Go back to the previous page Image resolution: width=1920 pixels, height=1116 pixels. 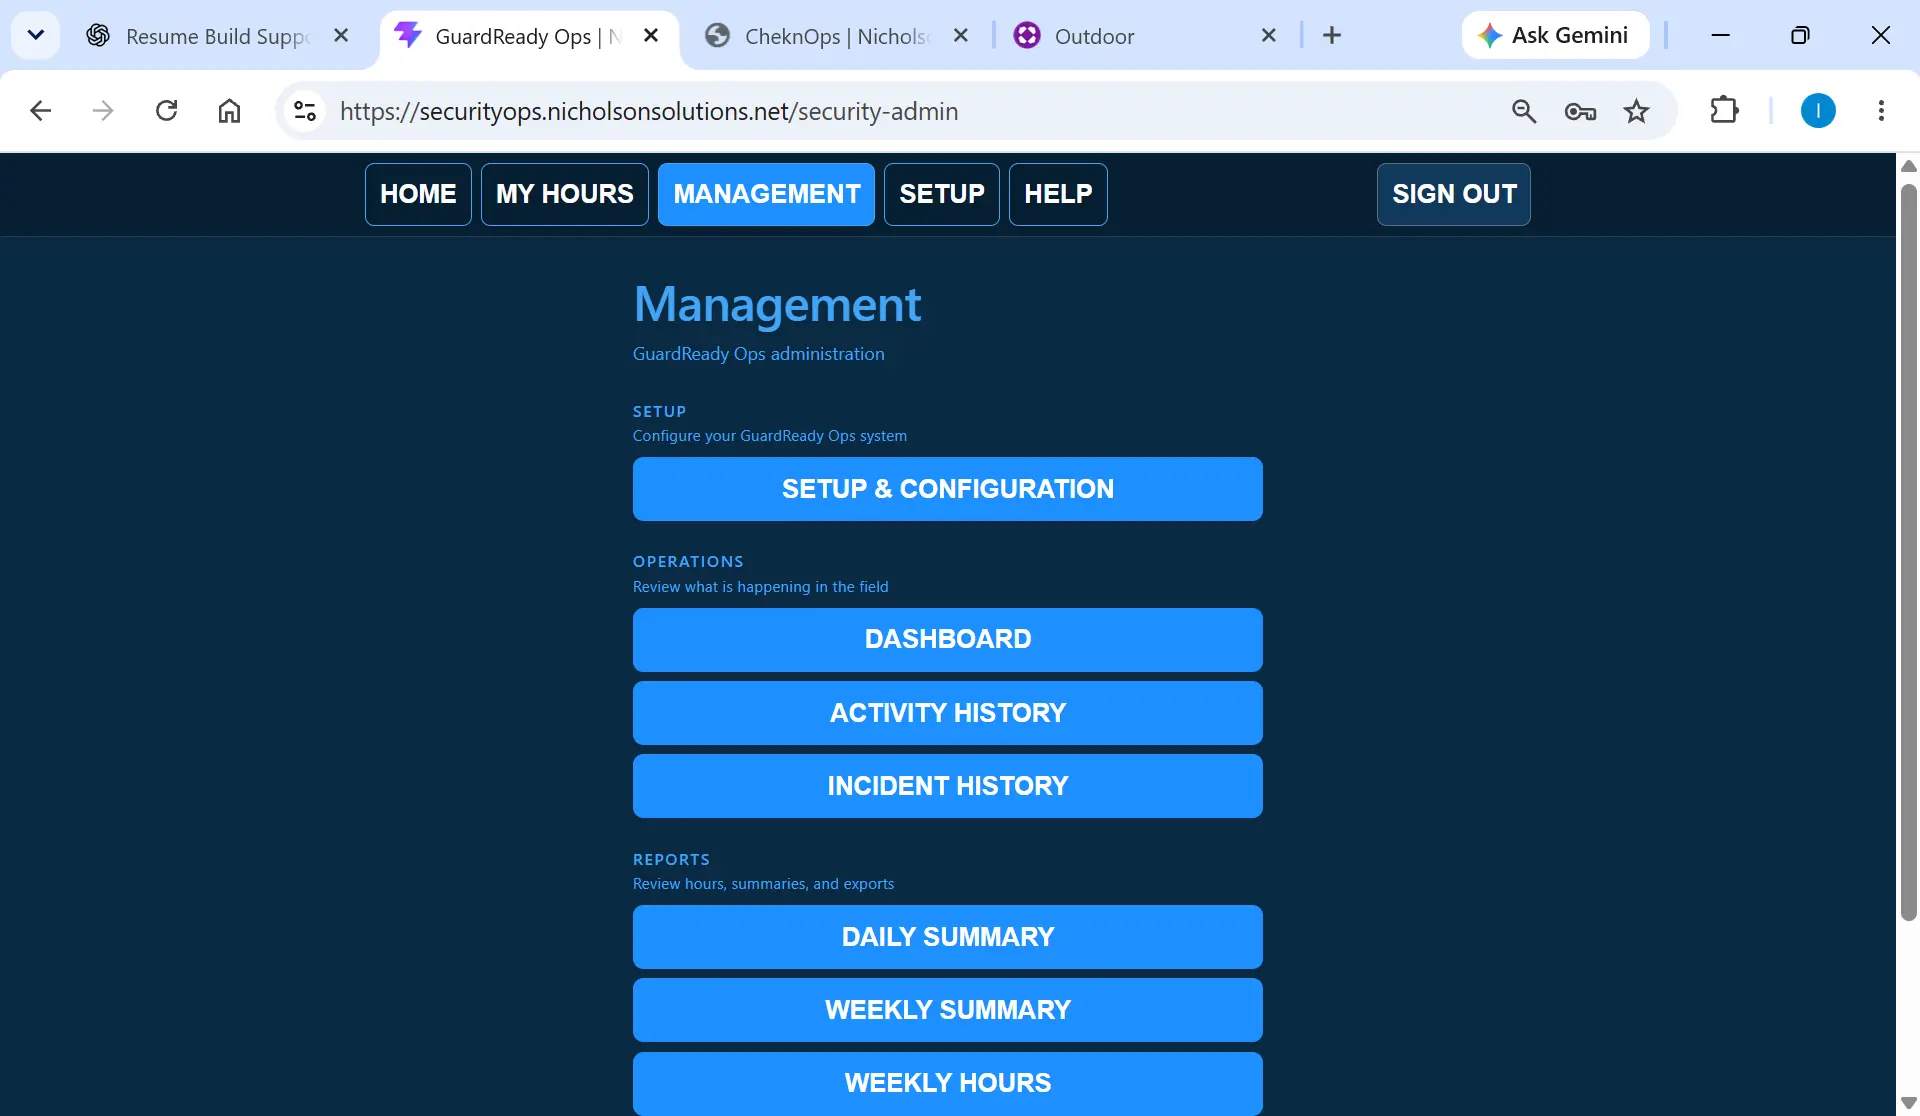pos(40,111)
